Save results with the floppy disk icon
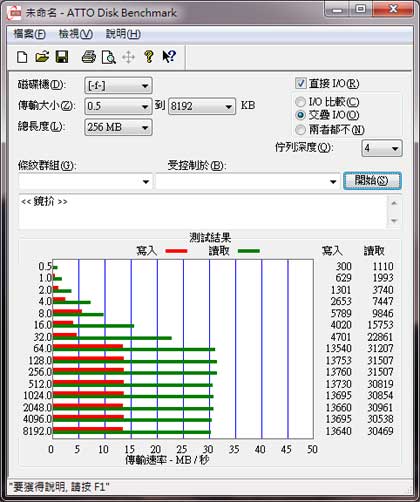 tap(62, 57)
